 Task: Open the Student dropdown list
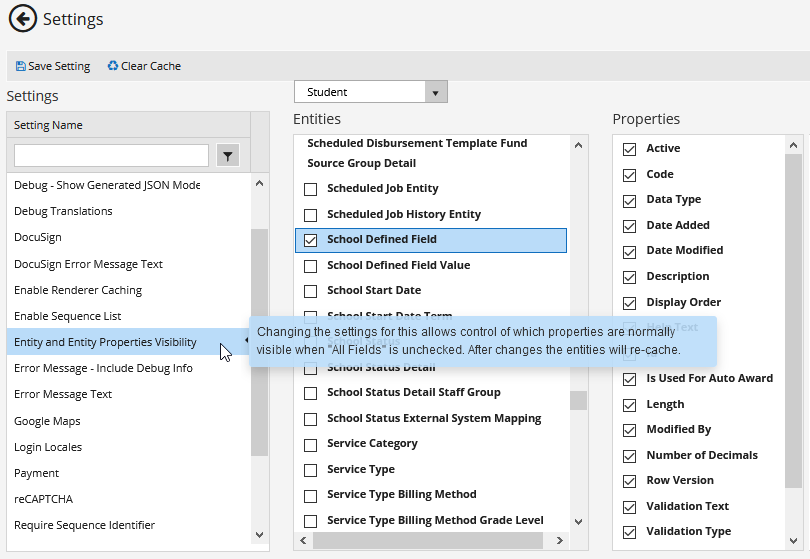tap(434, 92)
